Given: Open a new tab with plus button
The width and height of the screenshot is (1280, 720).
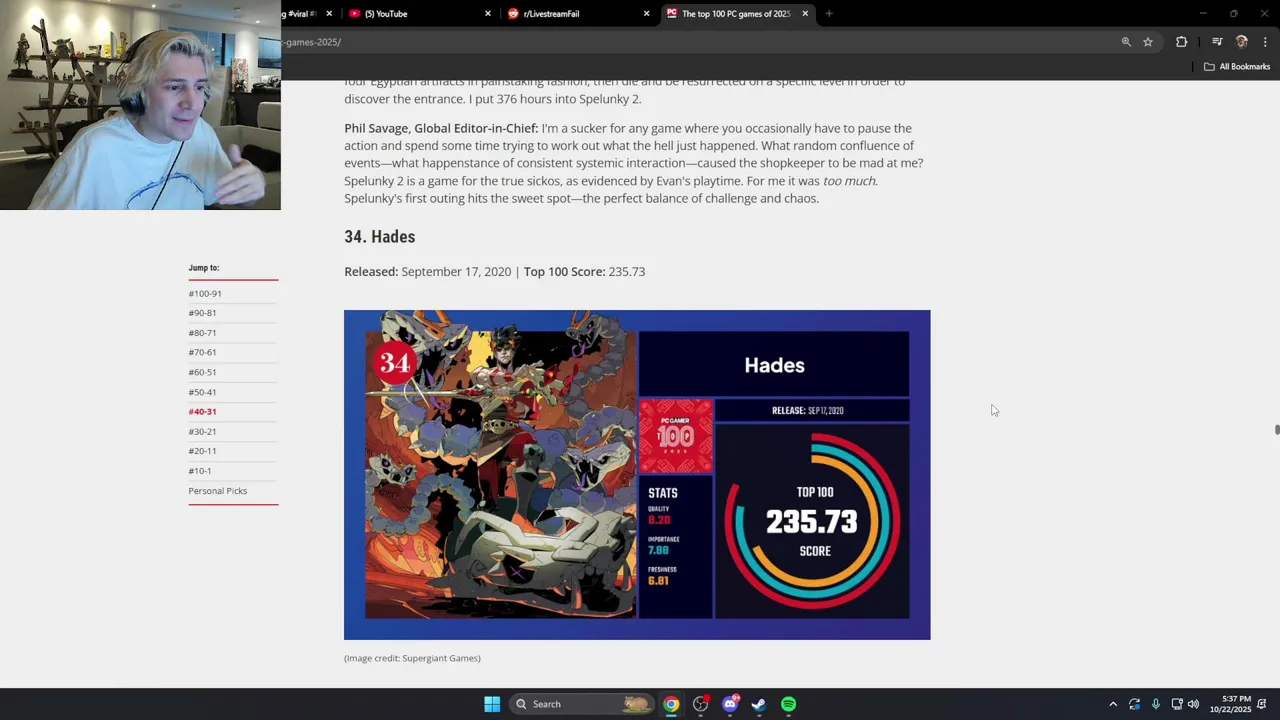Looking at the screenshot, I should click(x=829, y=14).
